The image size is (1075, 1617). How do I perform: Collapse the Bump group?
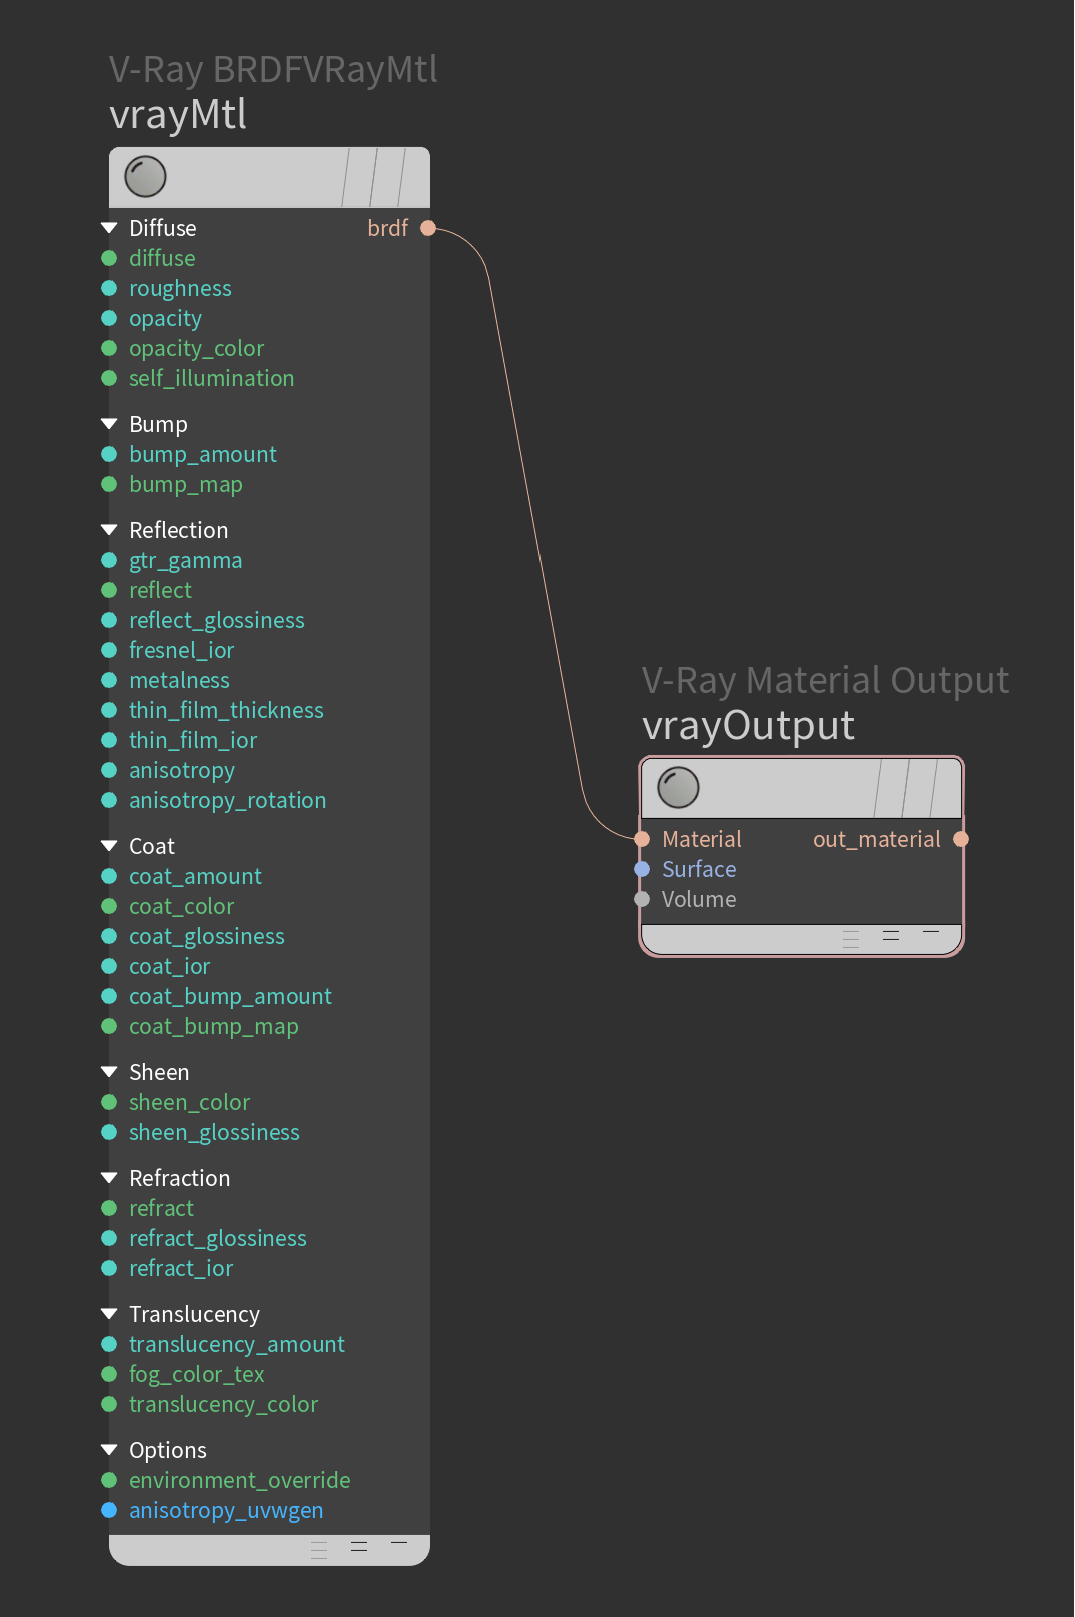click(109, 424)
